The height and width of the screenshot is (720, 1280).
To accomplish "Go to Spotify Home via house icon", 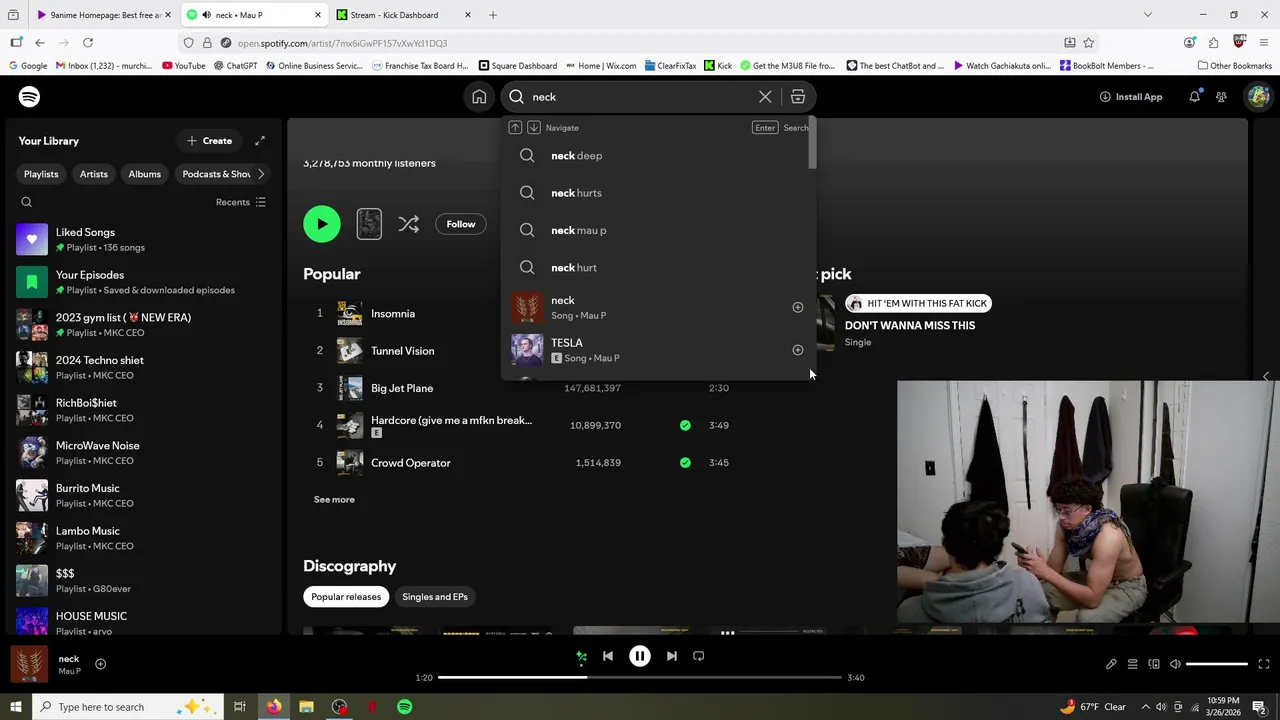I will 479,97.
